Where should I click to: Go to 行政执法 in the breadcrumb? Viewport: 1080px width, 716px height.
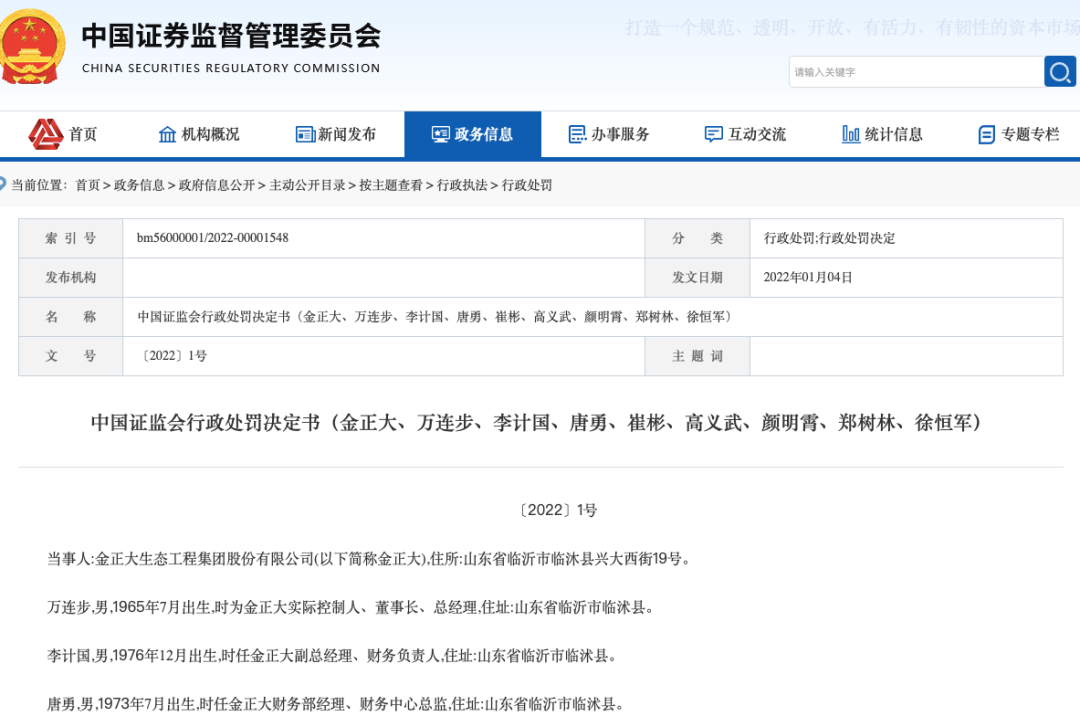coord(461,185)
